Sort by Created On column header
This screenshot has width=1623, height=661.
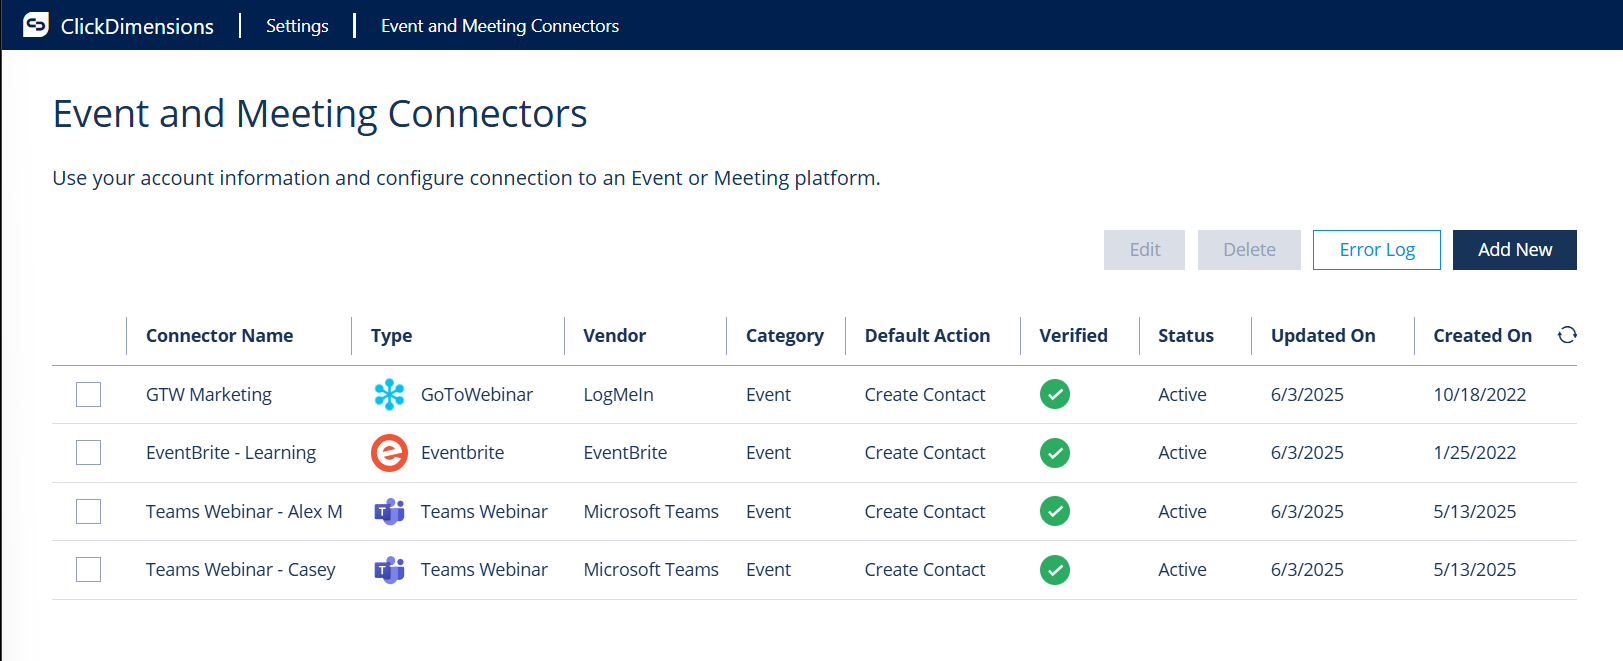tap(1482, 336)
